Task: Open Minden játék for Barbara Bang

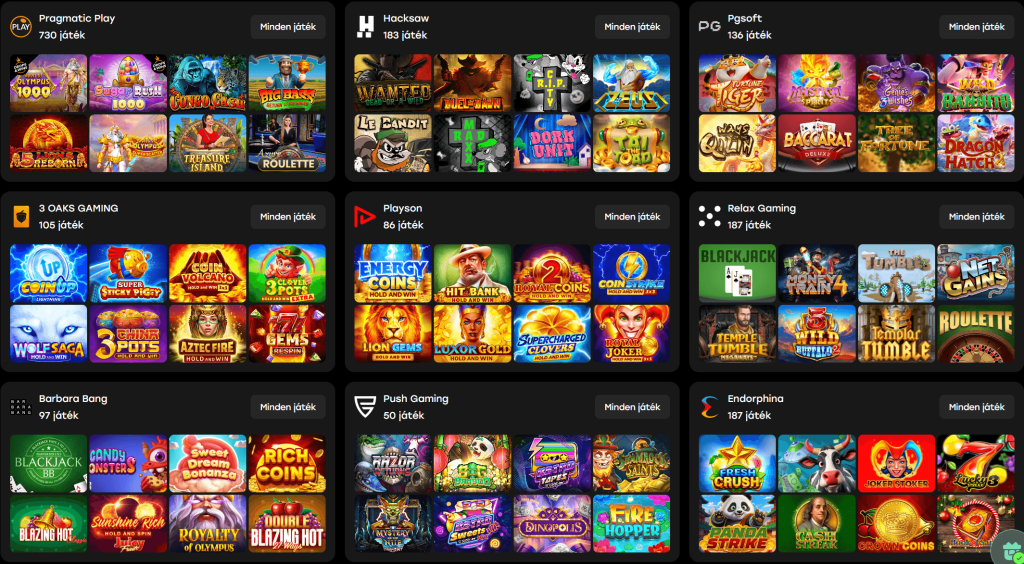Action: [x=288, y=407]
